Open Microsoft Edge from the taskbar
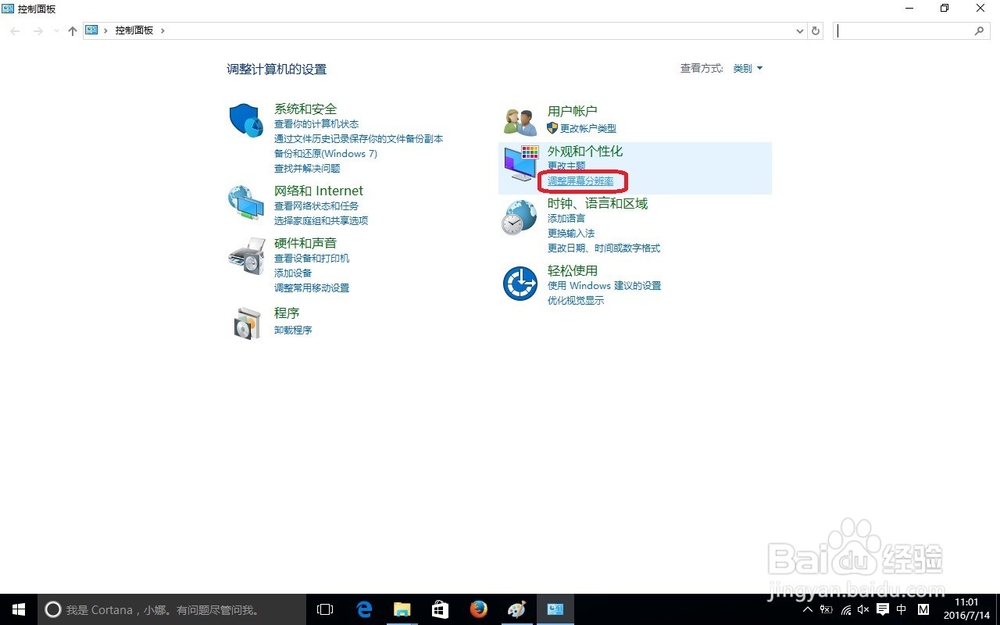Viewport: 1000px width, 625px height. pyautogui.click(x=363, y=609)
